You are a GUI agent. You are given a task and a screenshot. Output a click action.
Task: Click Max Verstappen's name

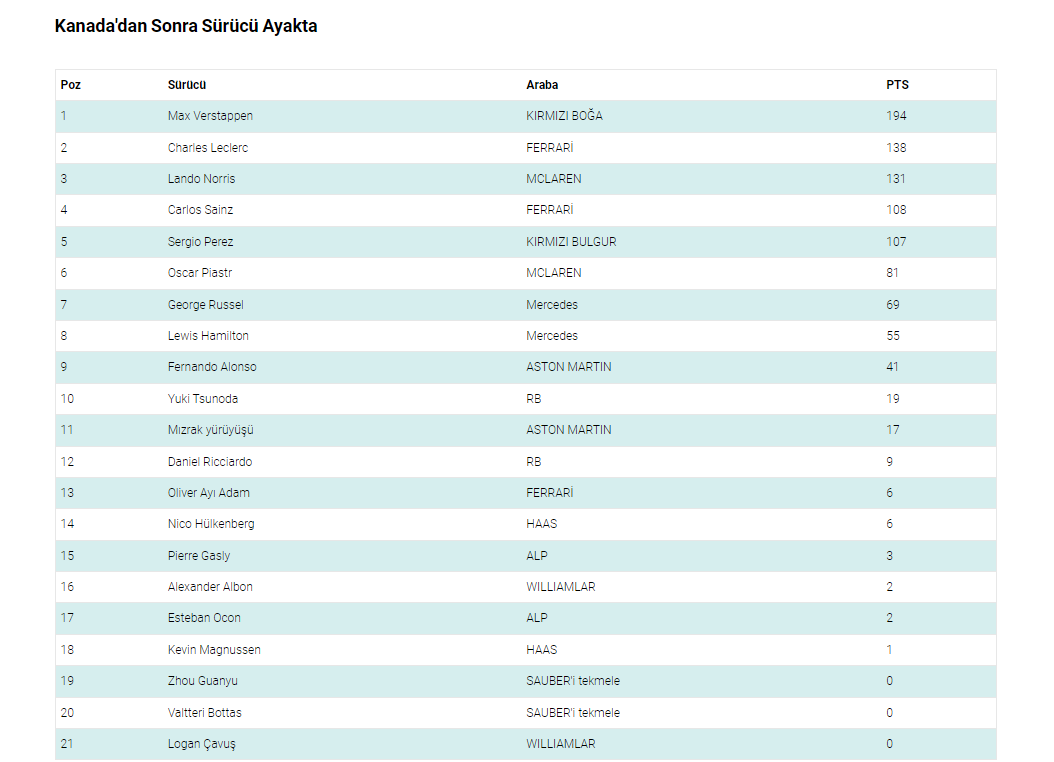click(x=210, y=116)
